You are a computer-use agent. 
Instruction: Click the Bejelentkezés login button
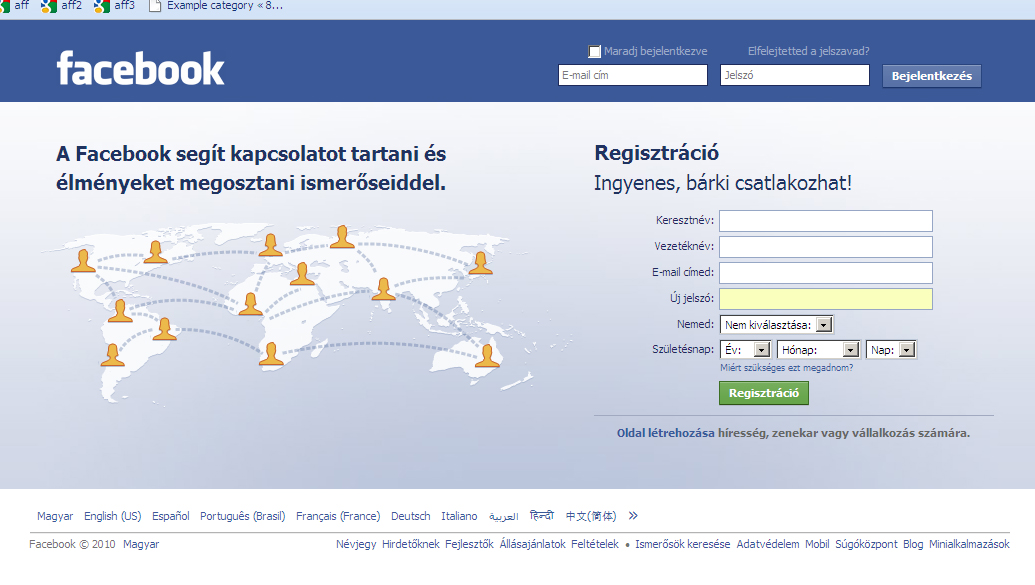point(931,76)
